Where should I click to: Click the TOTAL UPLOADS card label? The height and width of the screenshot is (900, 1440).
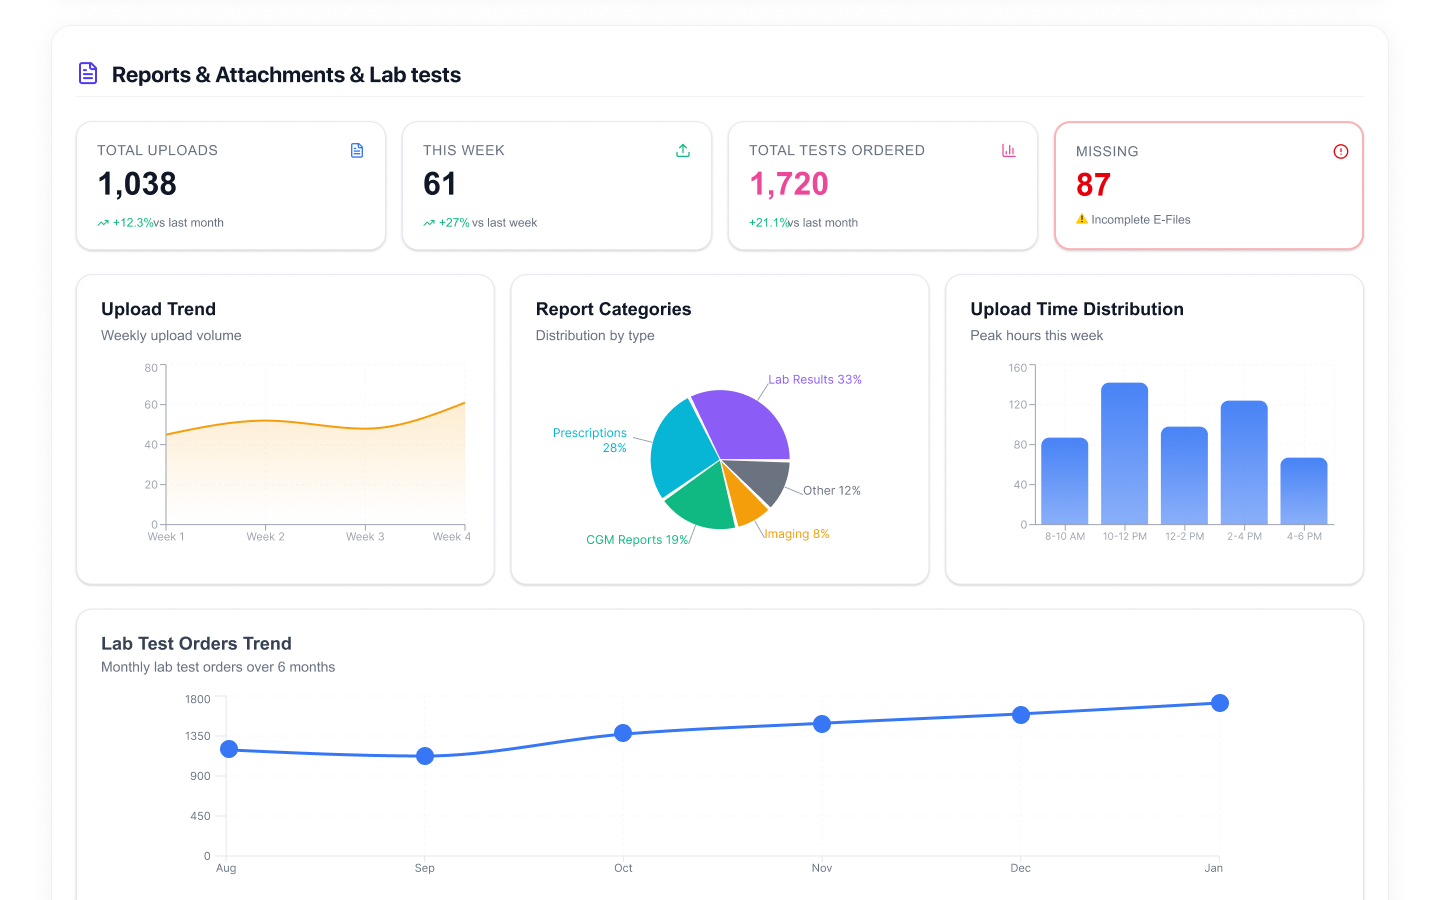(x=157, y=150)
